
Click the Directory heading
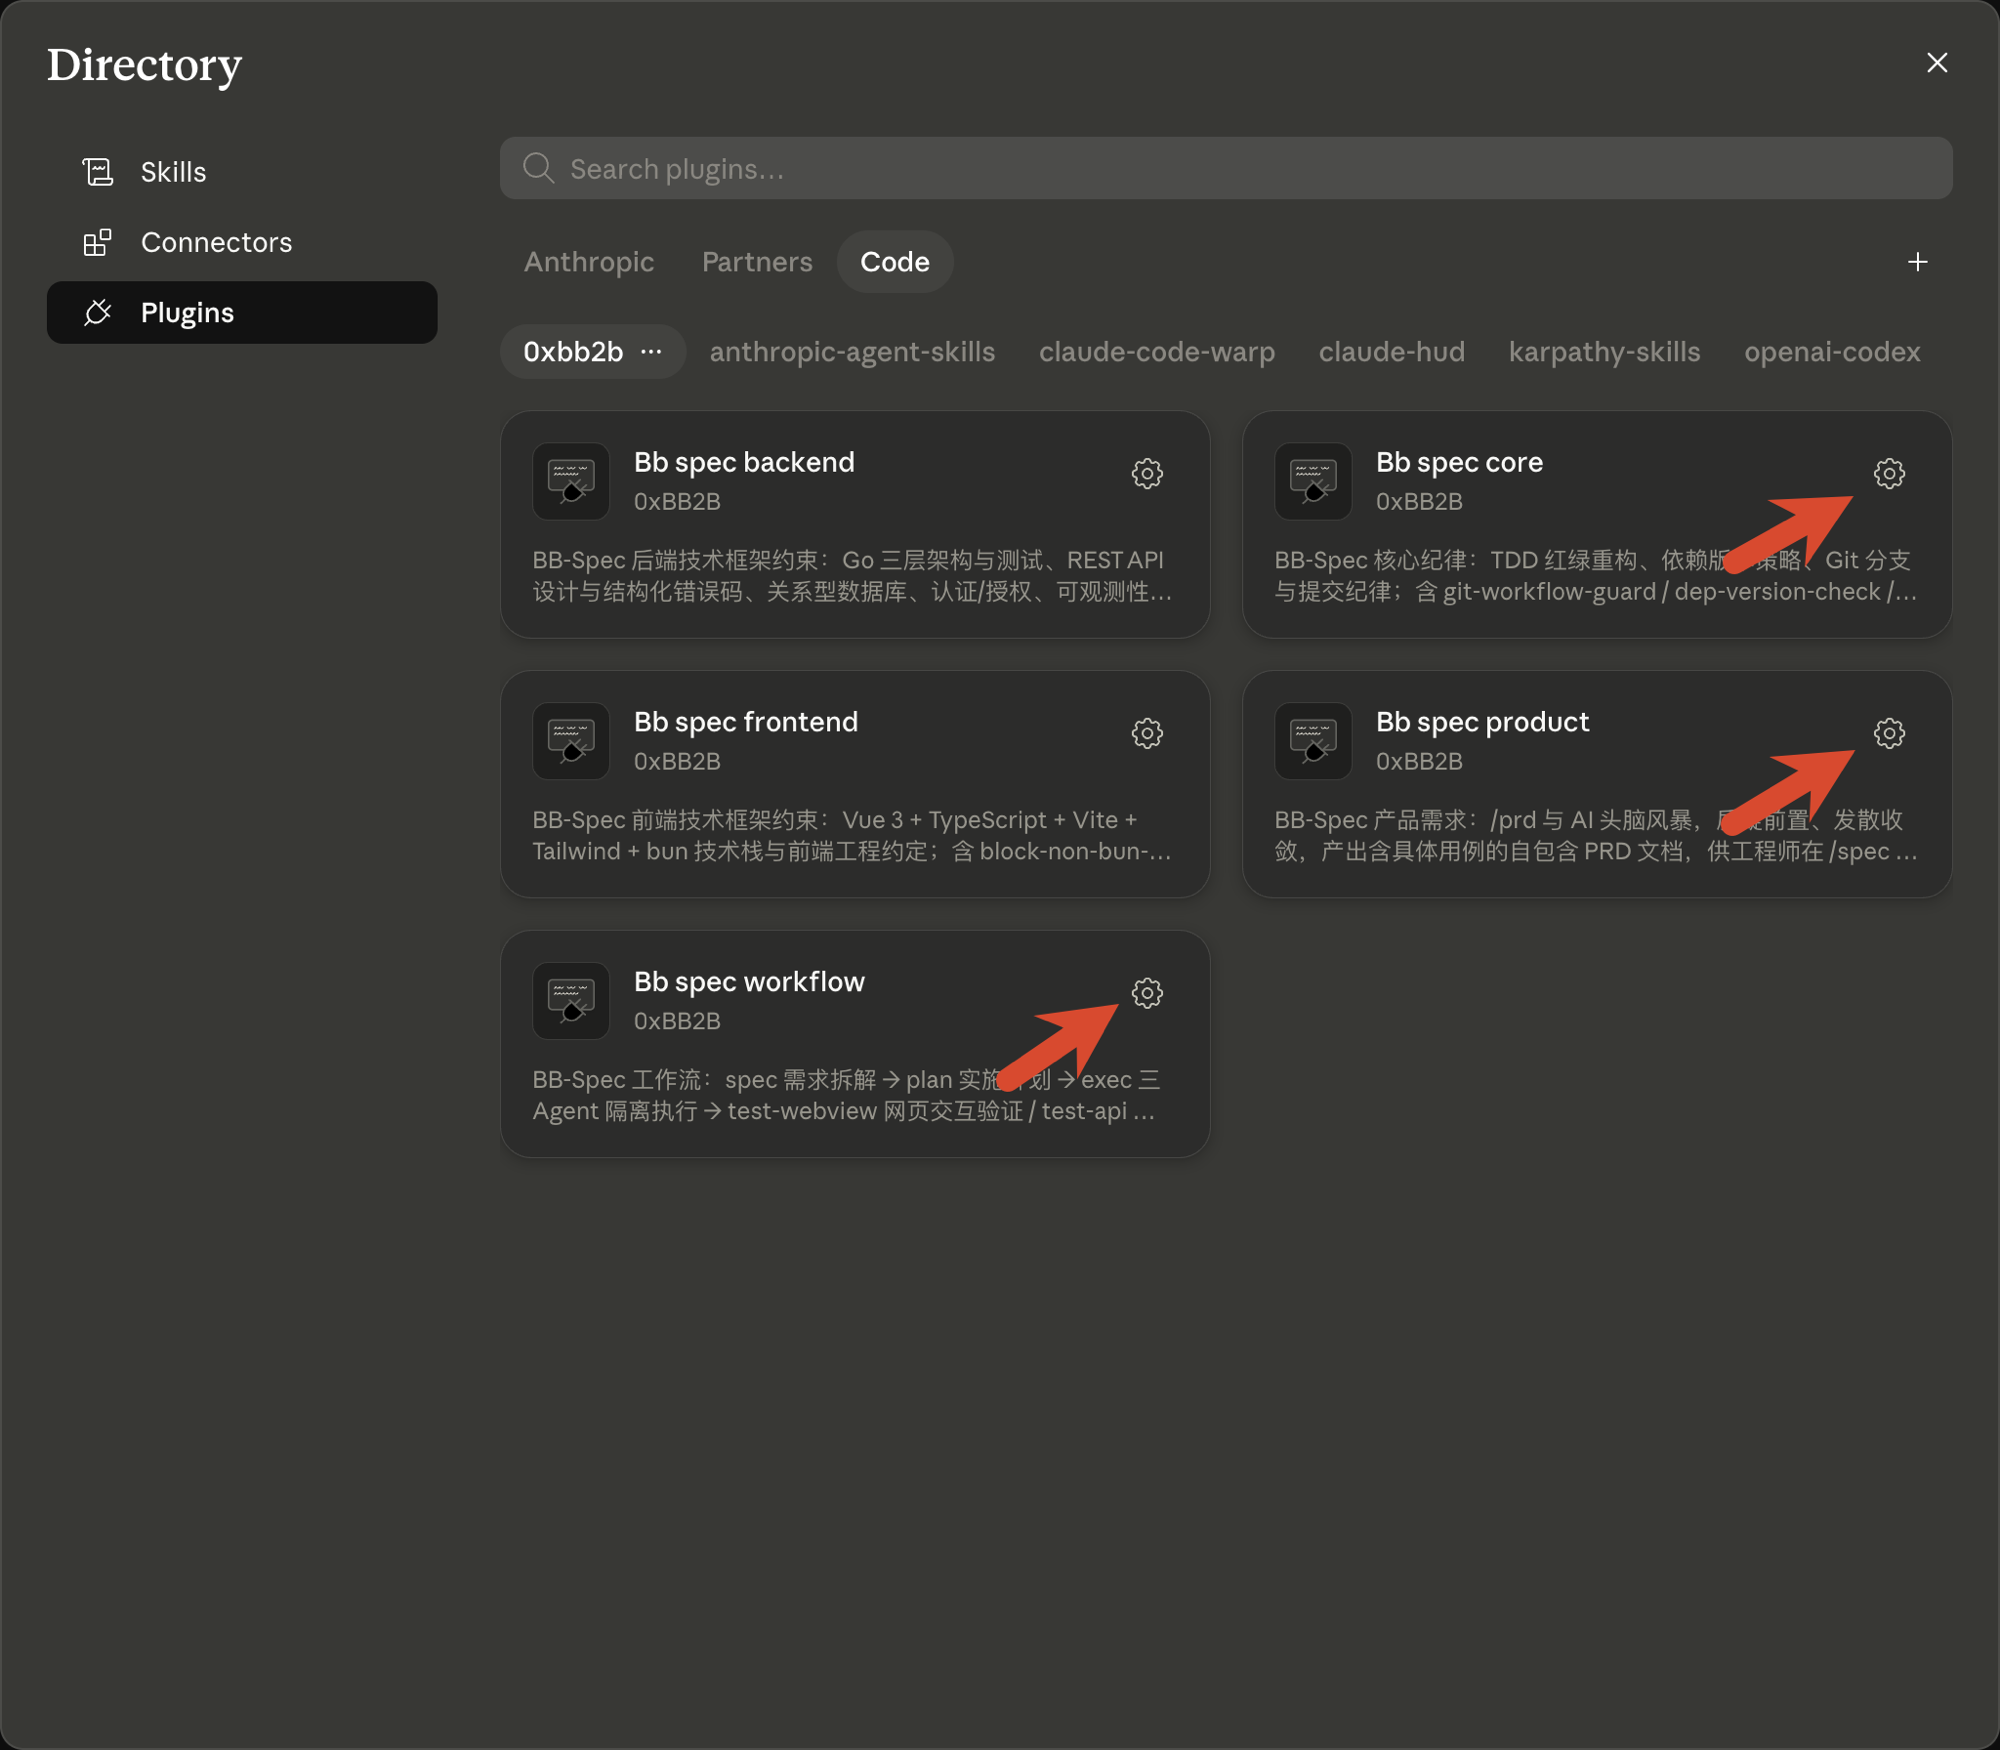pos(144,66)
